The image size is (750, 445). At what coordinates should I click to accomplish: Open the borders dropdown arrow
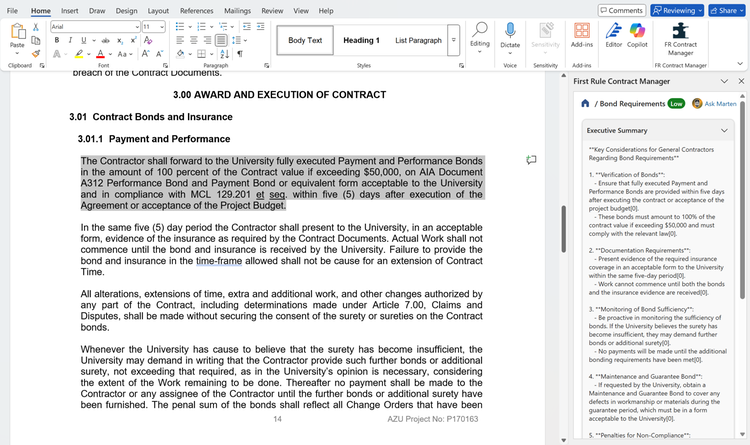click(211, 54)
